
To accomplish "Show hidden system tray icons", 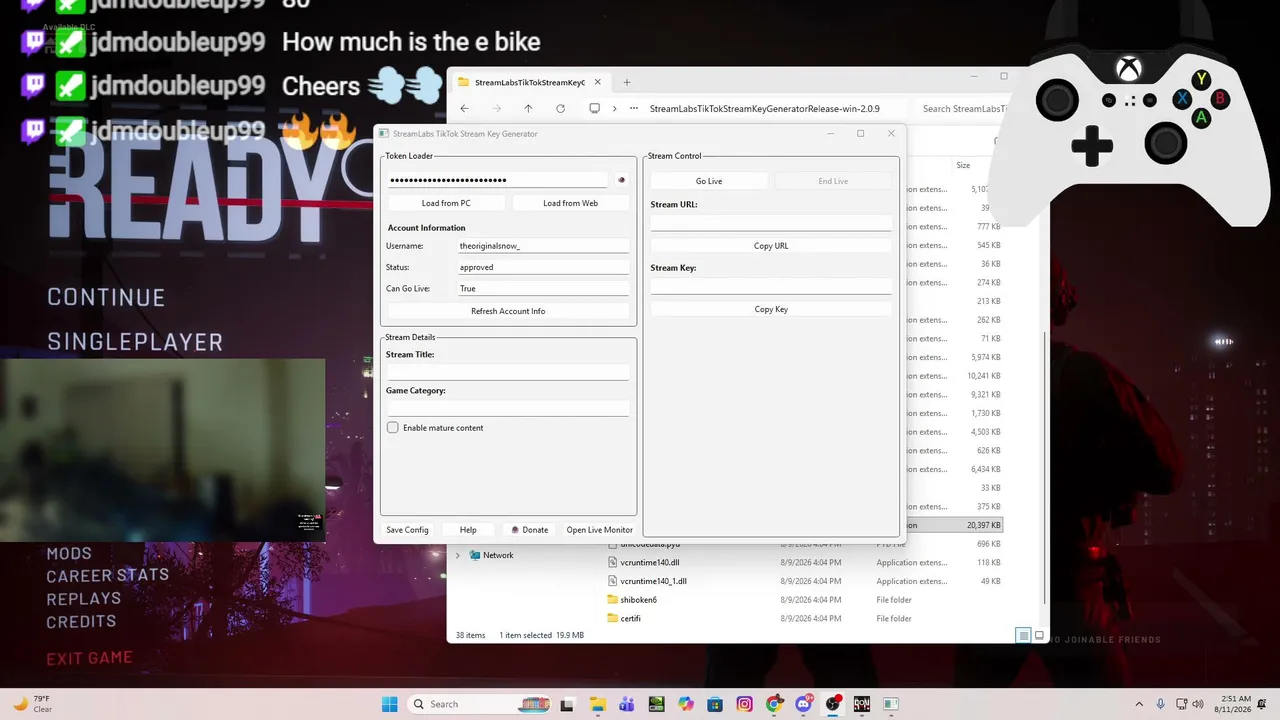I will [1139, 704].
